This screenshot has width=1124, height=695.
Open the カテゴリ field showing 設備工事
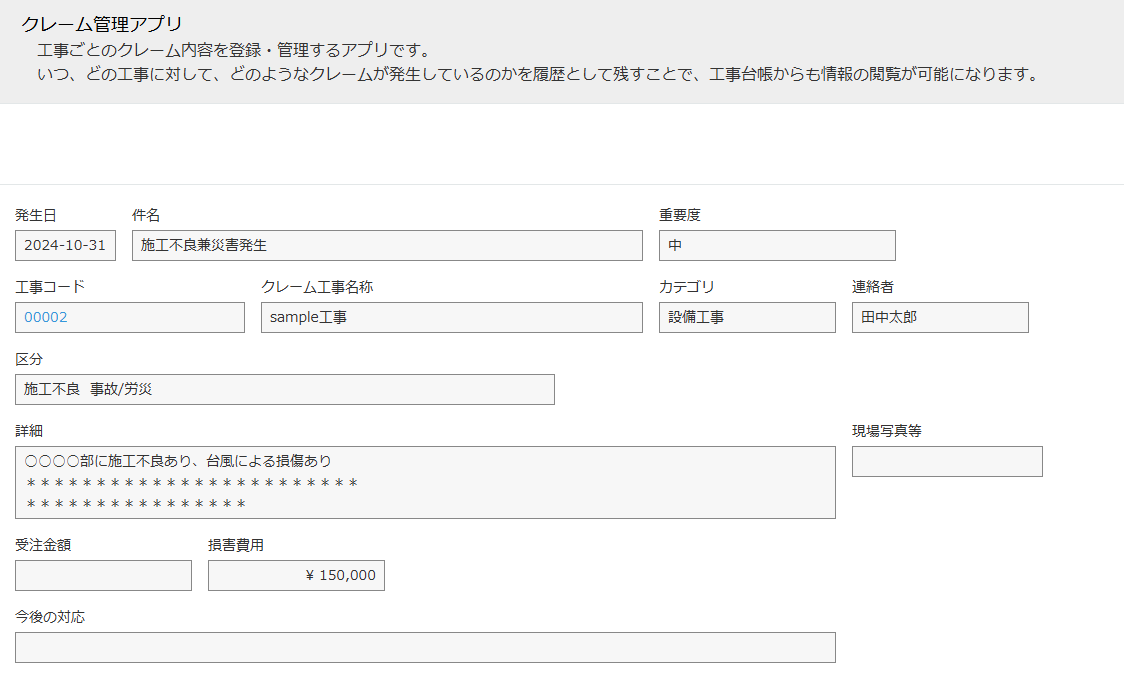(x=747, y=317)
